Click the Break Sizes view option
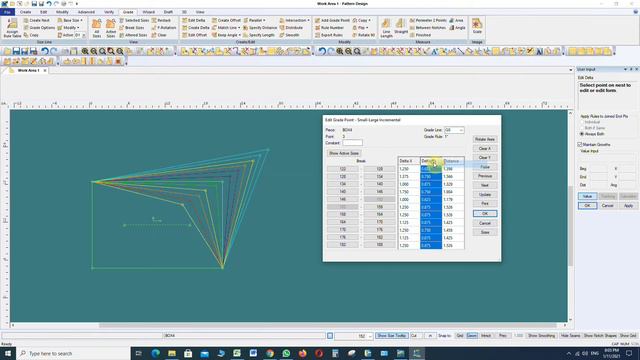Image resolution: width=640 pixels, height=360 pixels. tap(131, 27)
